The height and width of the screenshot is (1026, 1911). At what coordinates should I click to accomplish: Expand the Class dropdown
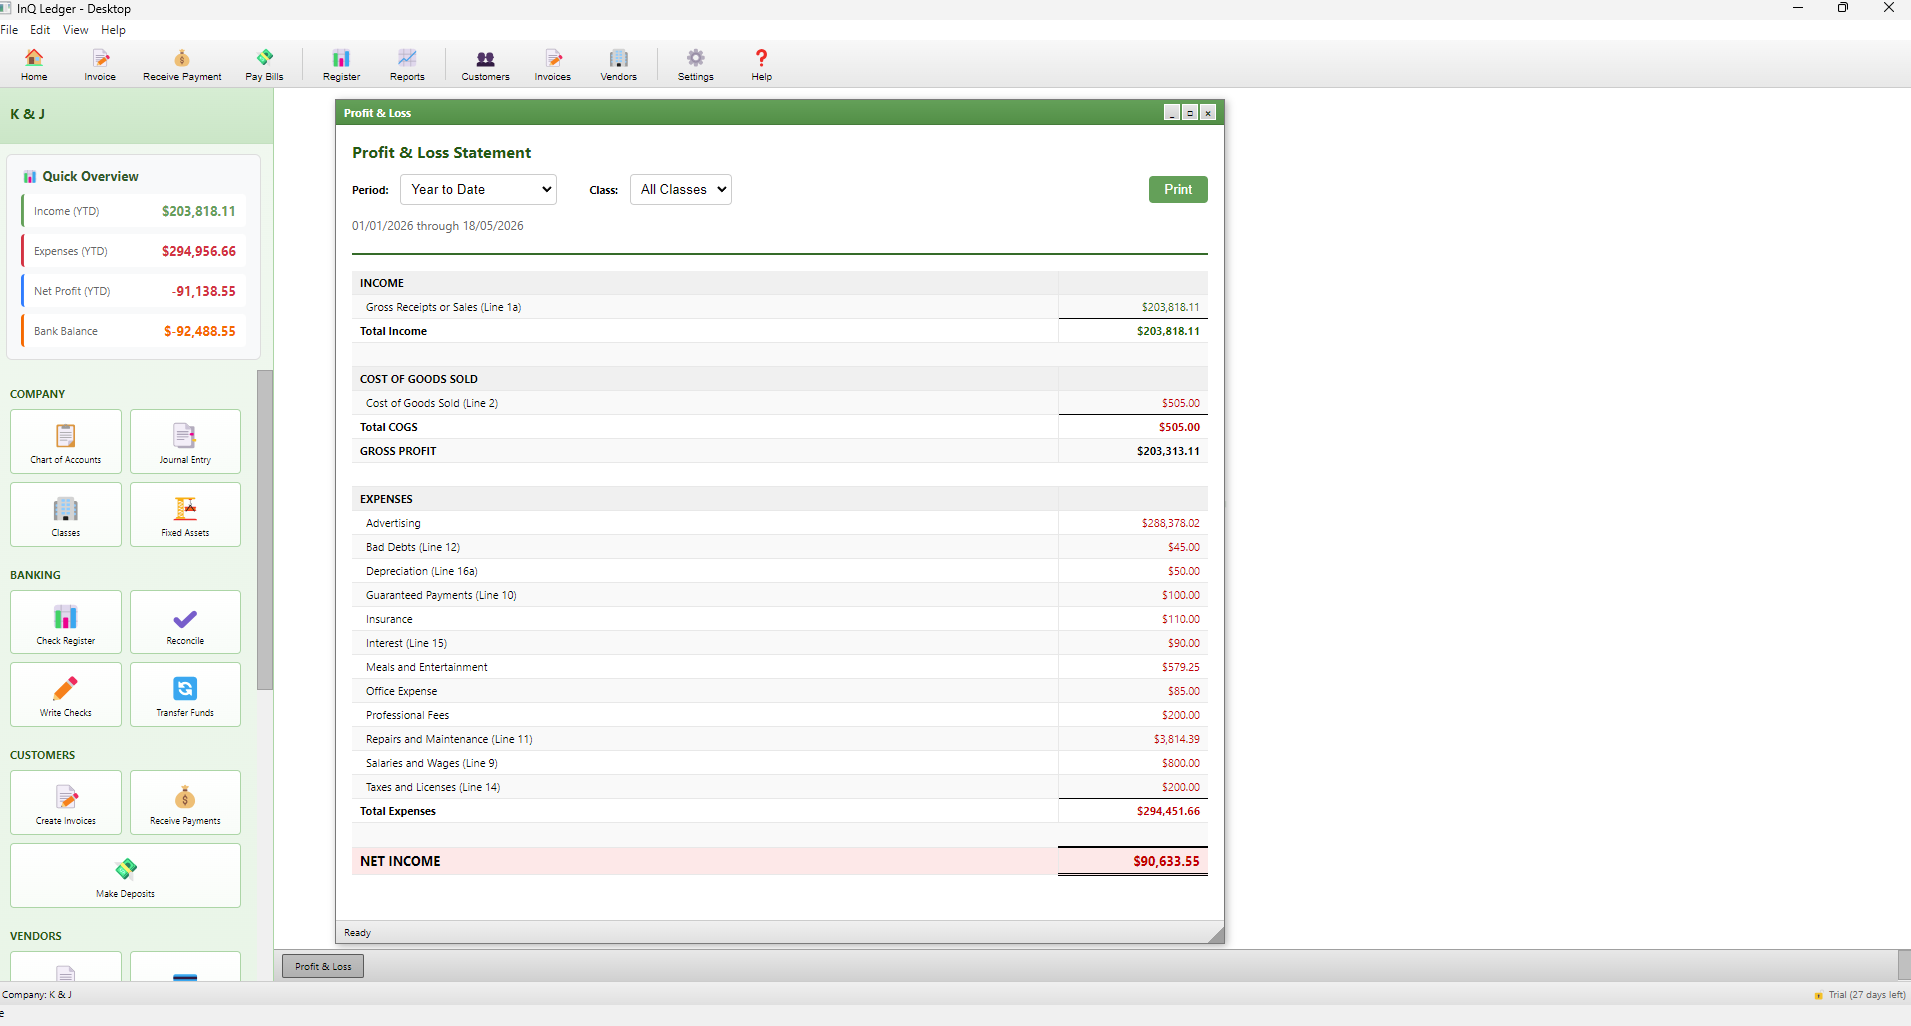[680, 189]
